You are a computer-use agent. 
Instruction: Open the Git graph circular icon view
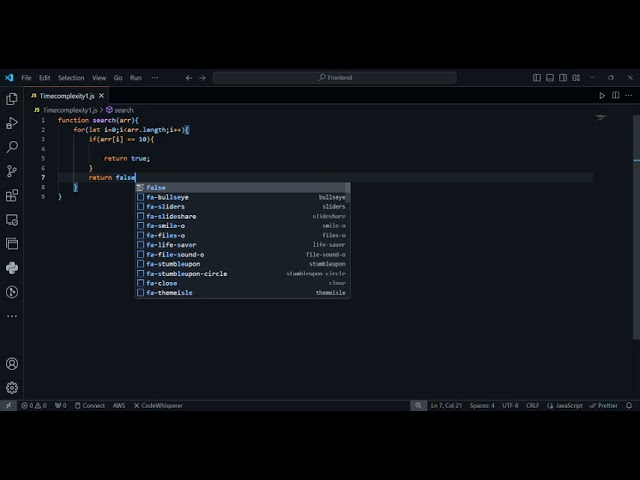[x=12, y=292]
